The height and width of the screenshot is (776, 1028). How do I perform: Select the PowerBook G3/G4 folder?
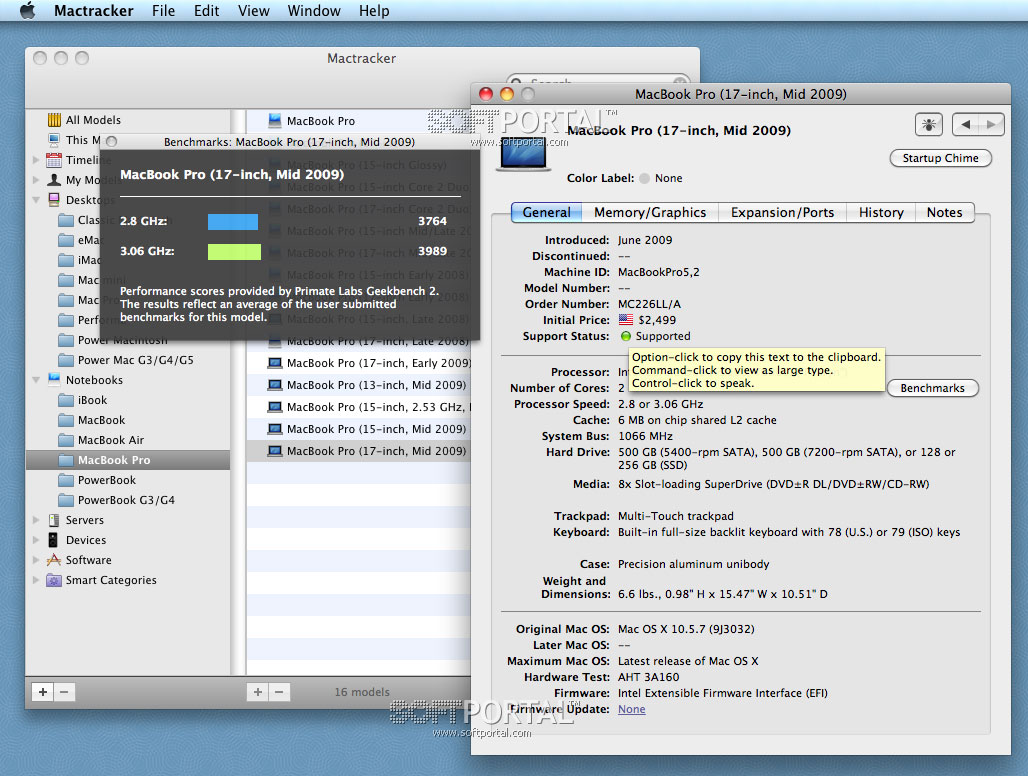126,500
